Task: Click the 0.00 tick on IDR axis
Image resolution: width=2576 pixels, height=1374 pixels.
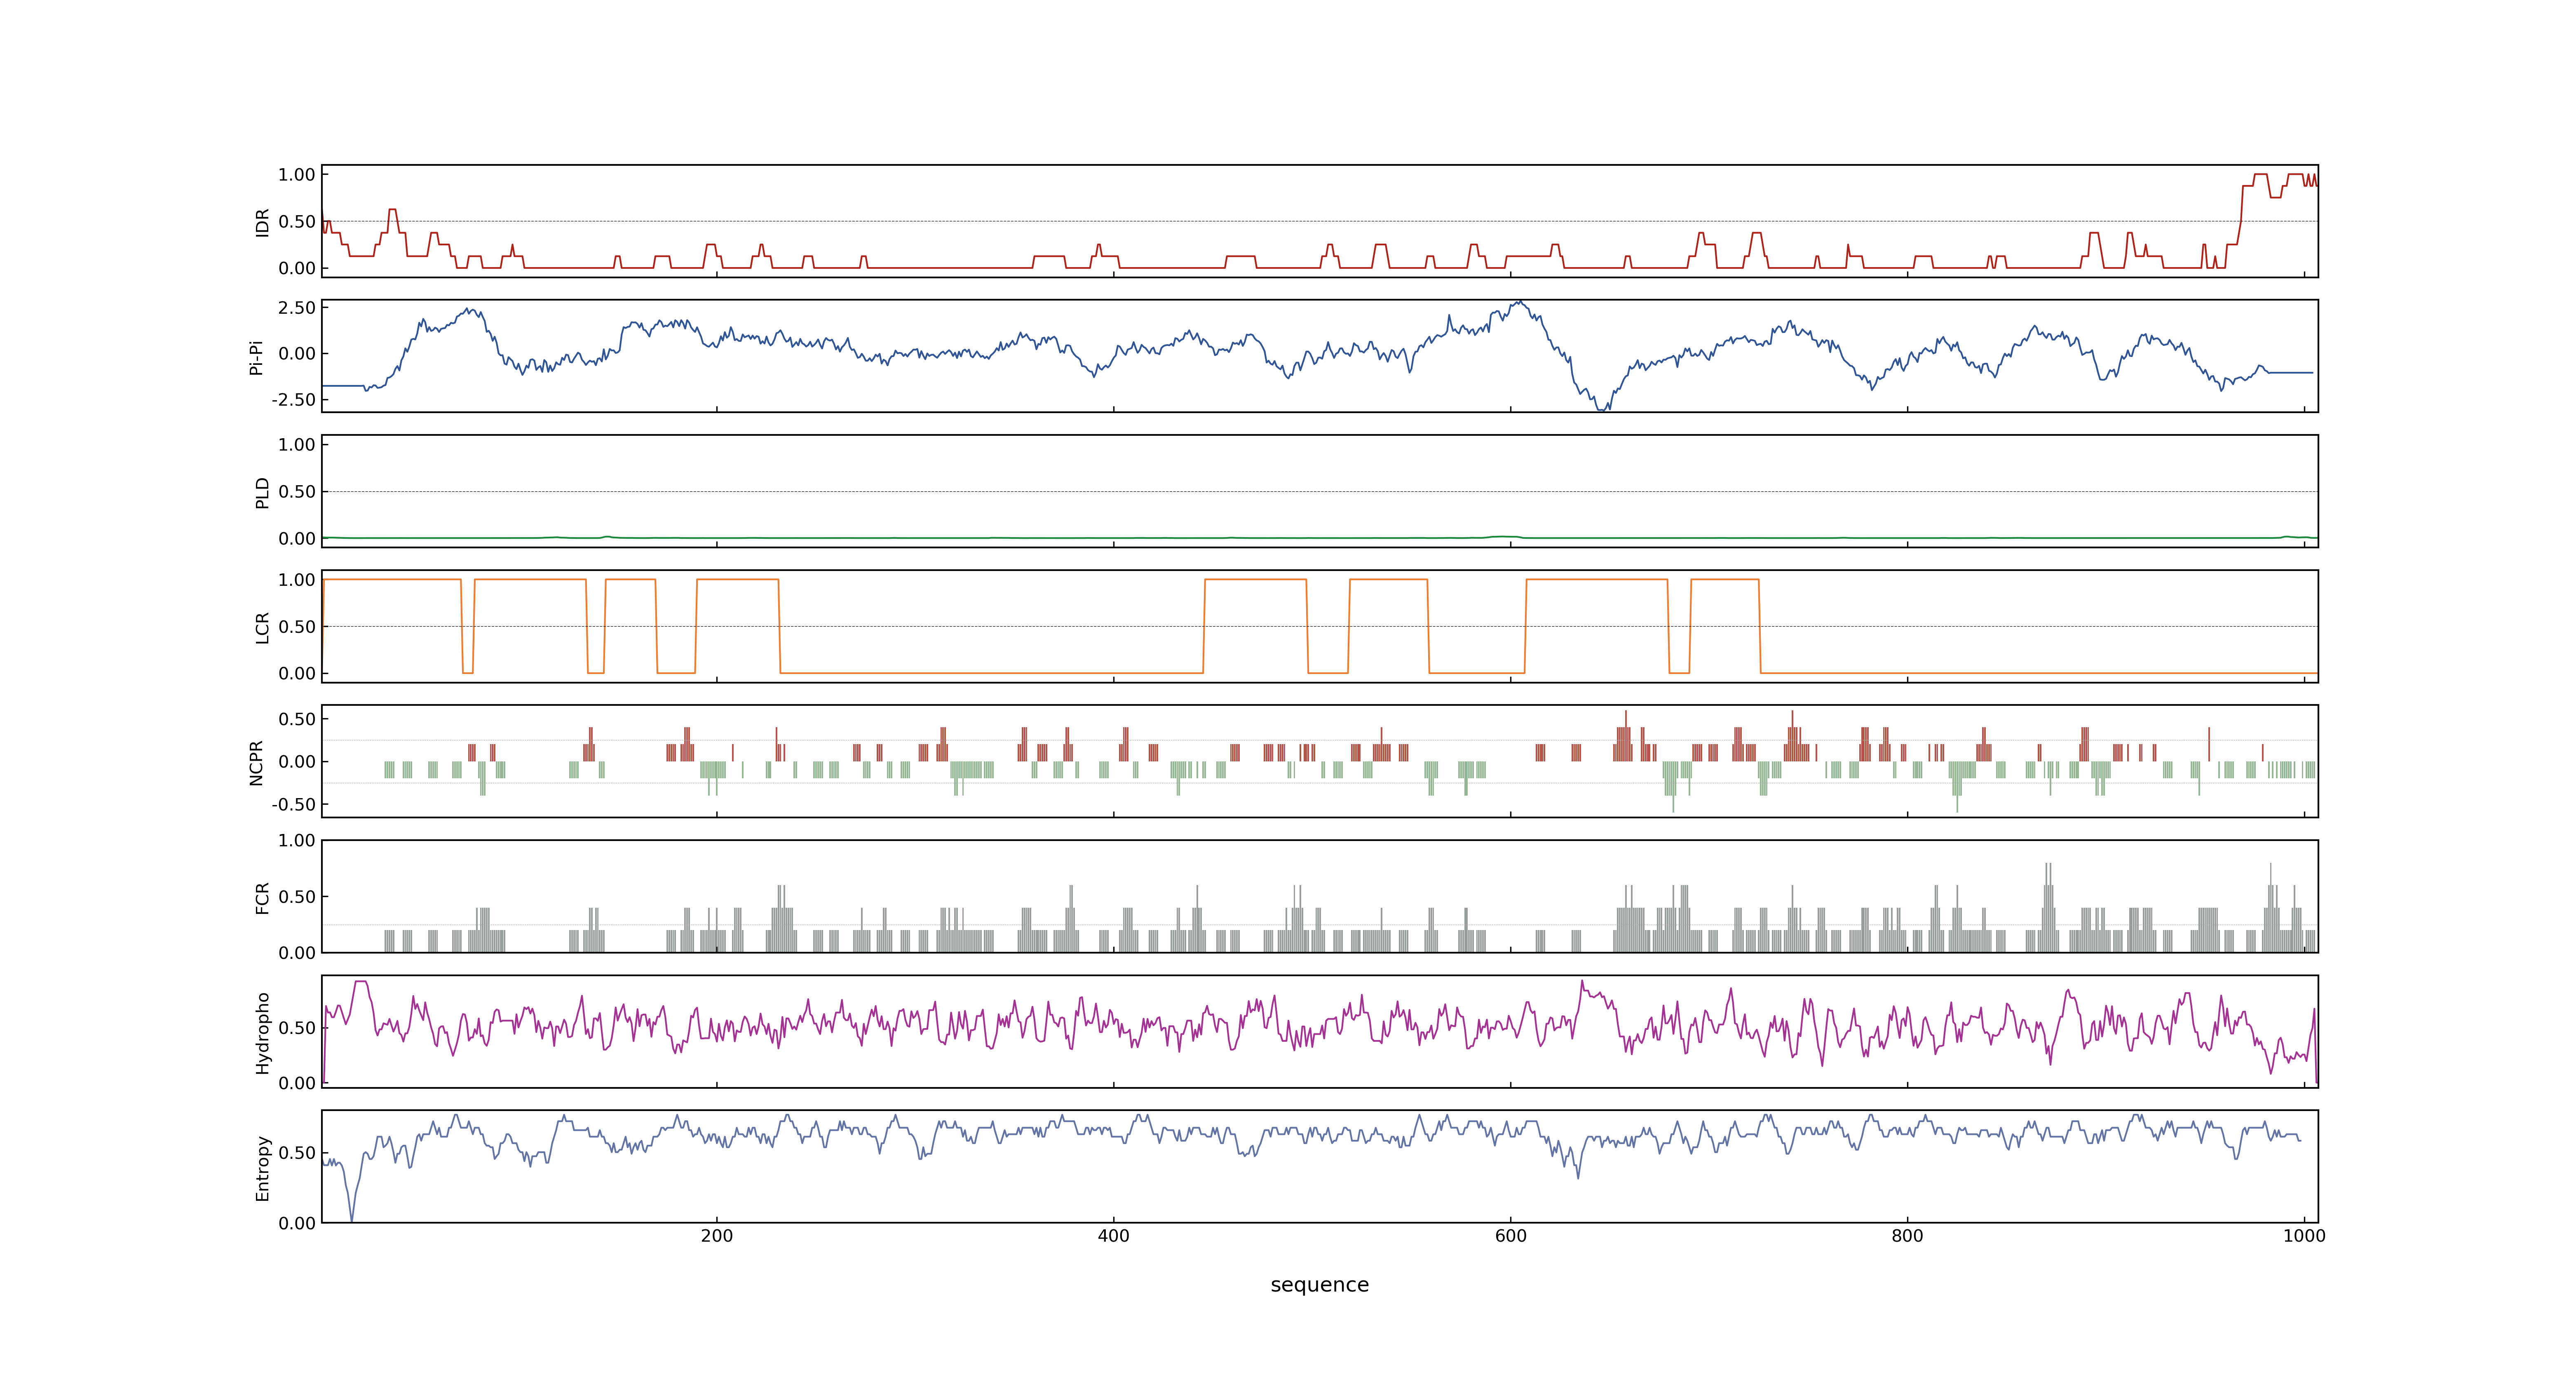Action: click(297, 268)
